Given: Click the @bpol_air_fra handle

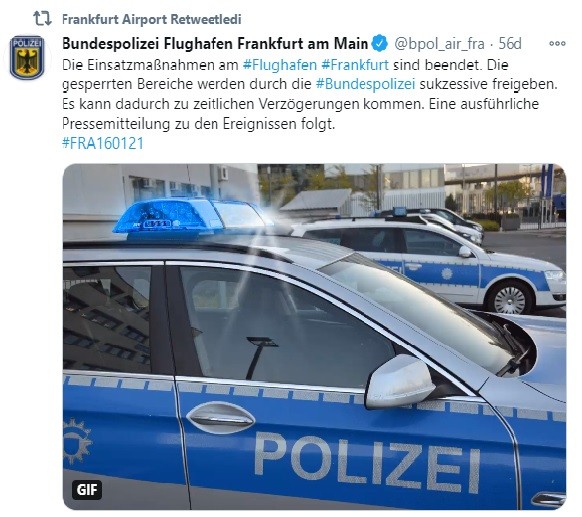Looking at the screenshot, I should point(439,44).
